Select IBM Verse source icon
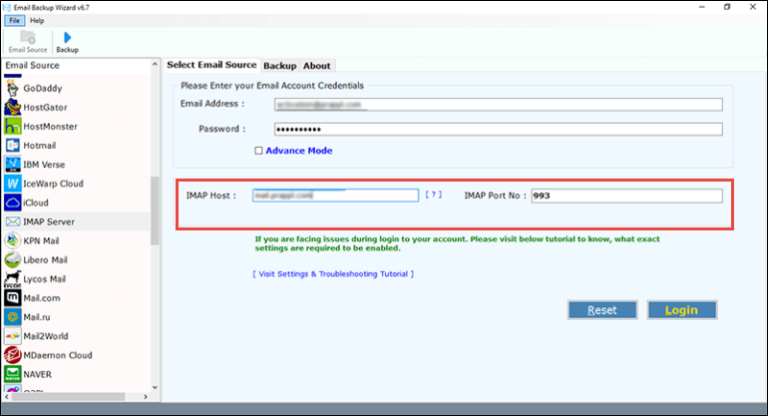Image resolution: width=768 pixels, height=416 pixels. pyautogui.click(x=12, y=165)
